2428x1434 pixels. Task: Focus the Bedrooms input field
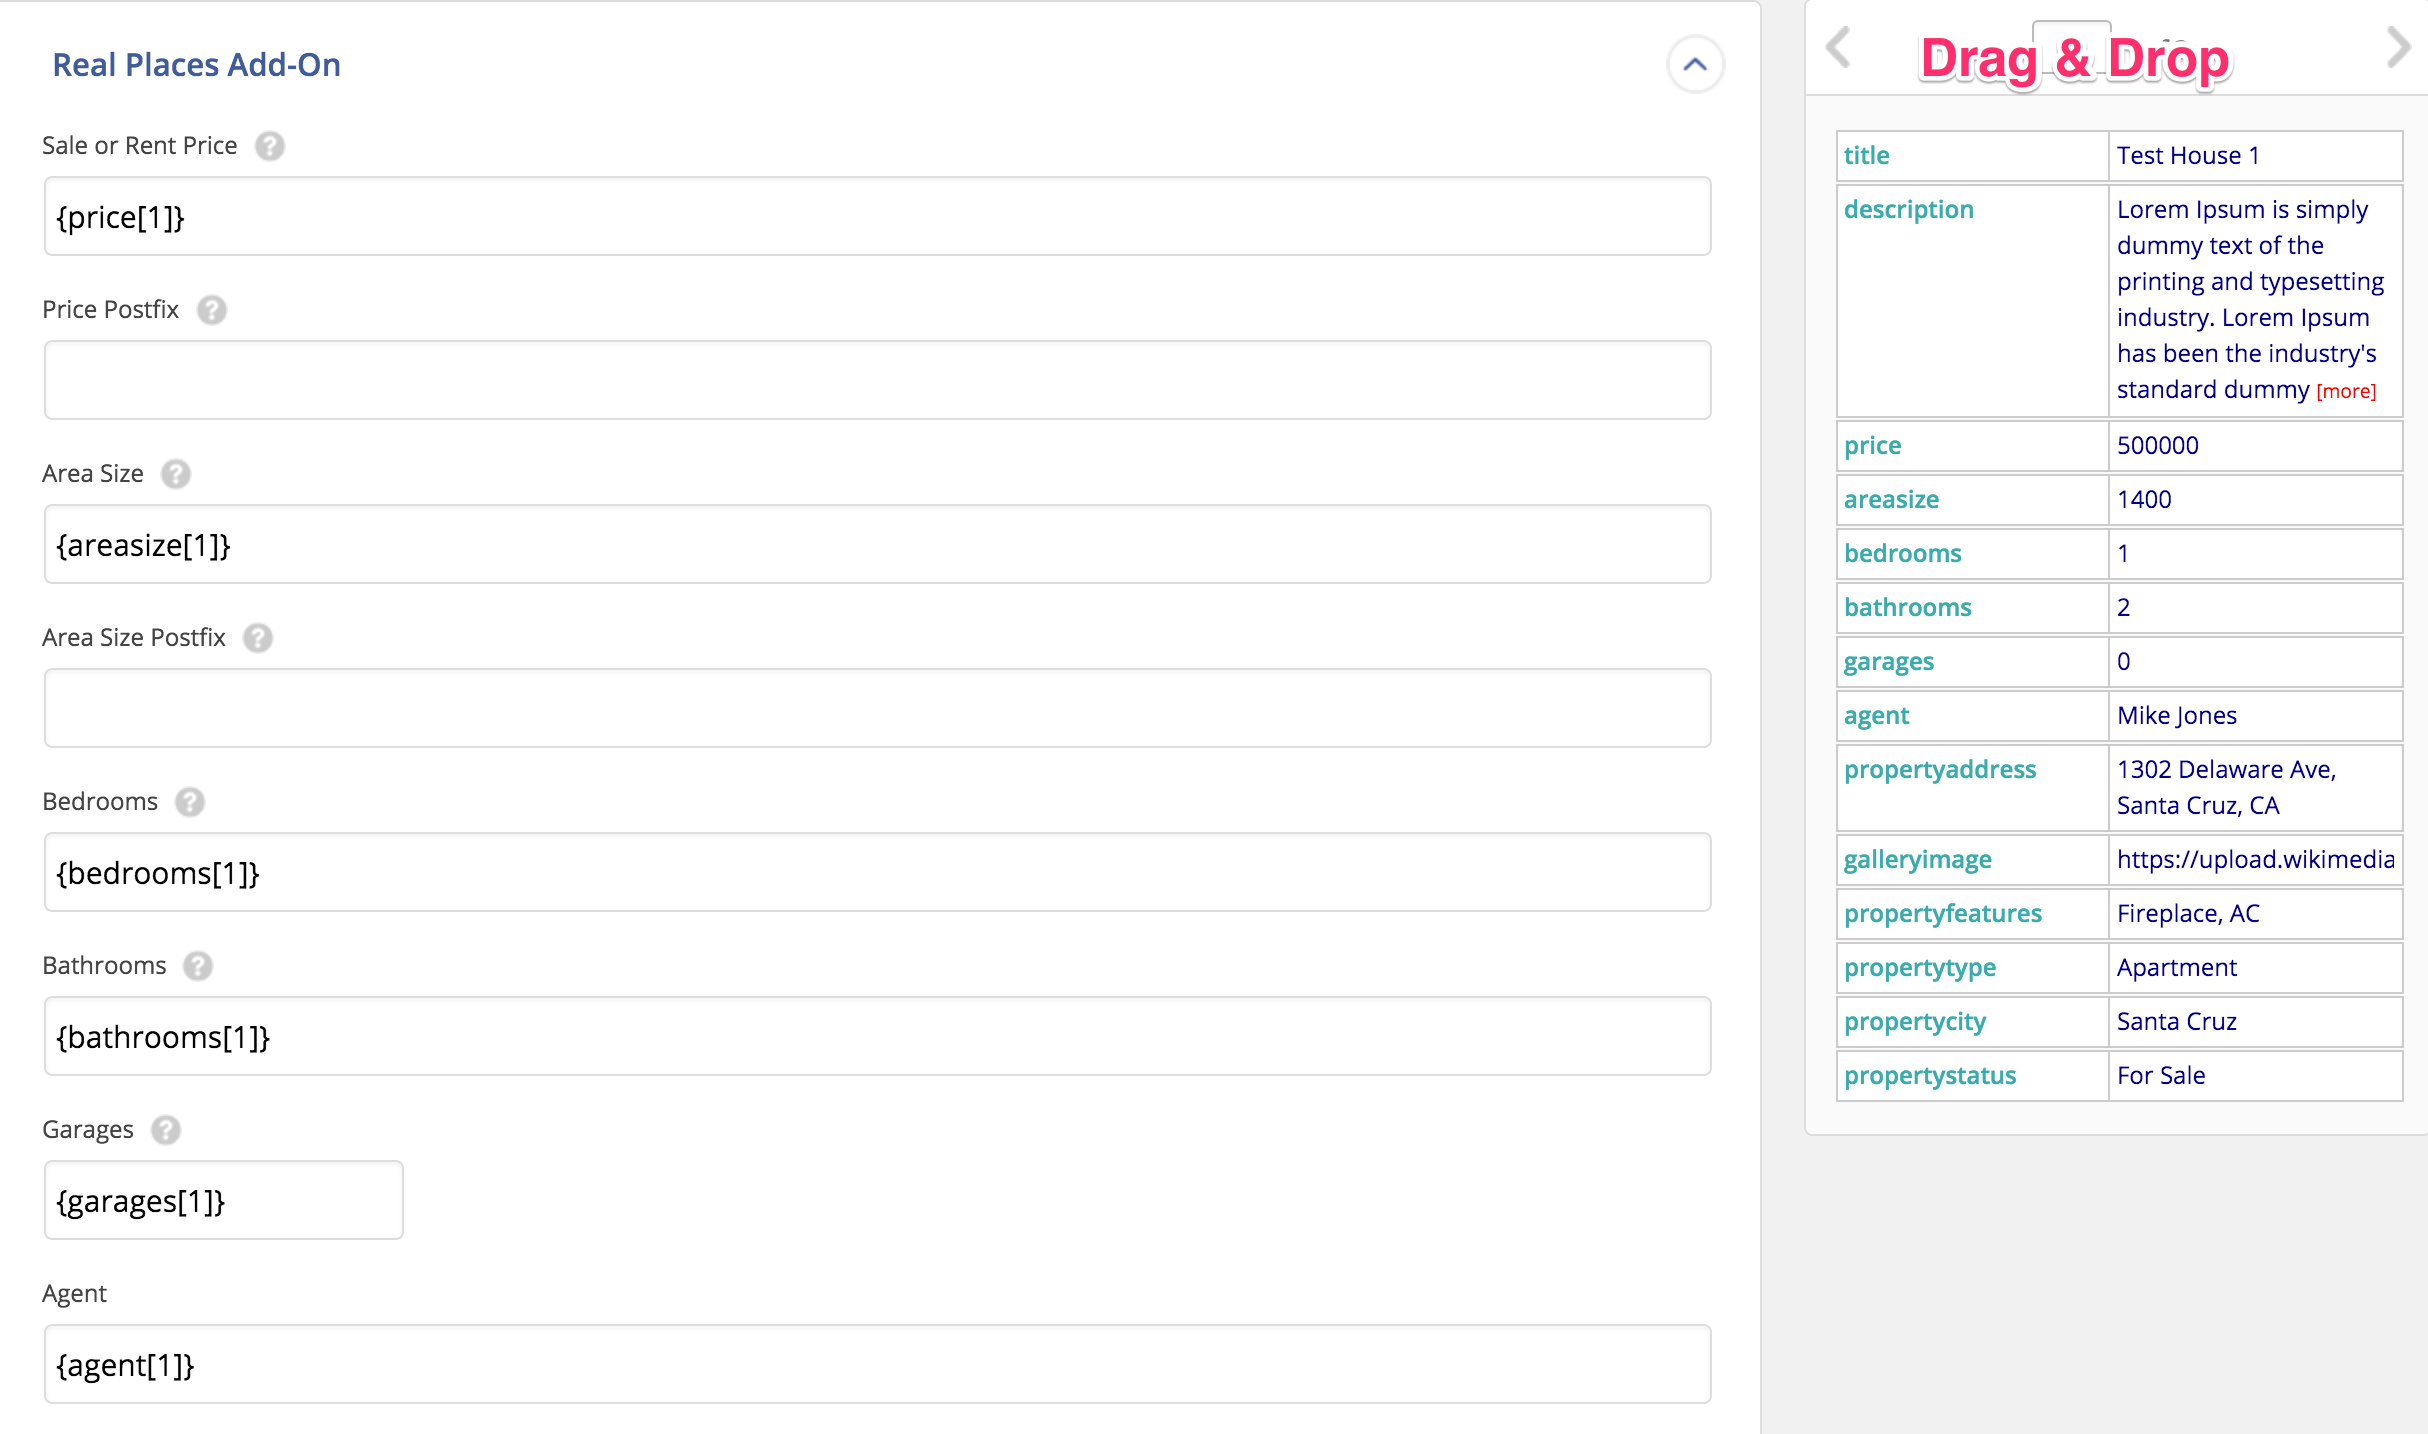click(x=877, y=873)
